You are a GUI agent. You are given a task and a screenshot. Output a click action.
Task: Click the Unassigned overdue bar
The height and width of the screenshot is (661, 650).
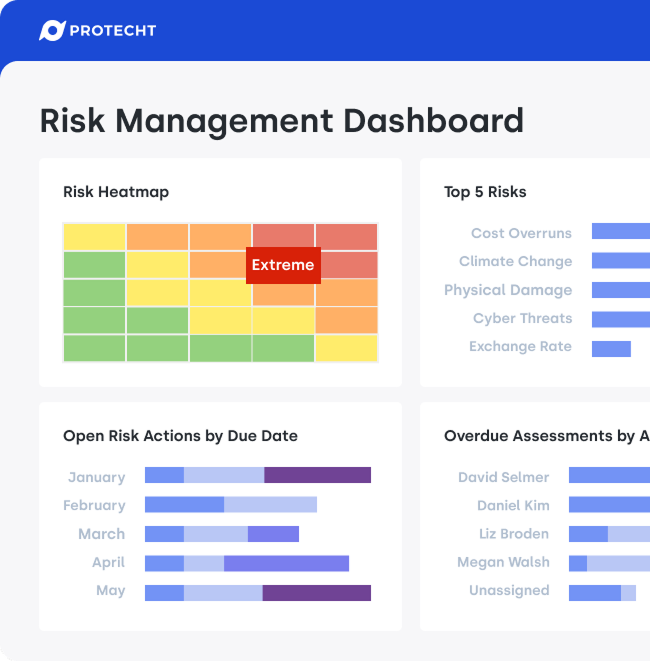point(602,593)
